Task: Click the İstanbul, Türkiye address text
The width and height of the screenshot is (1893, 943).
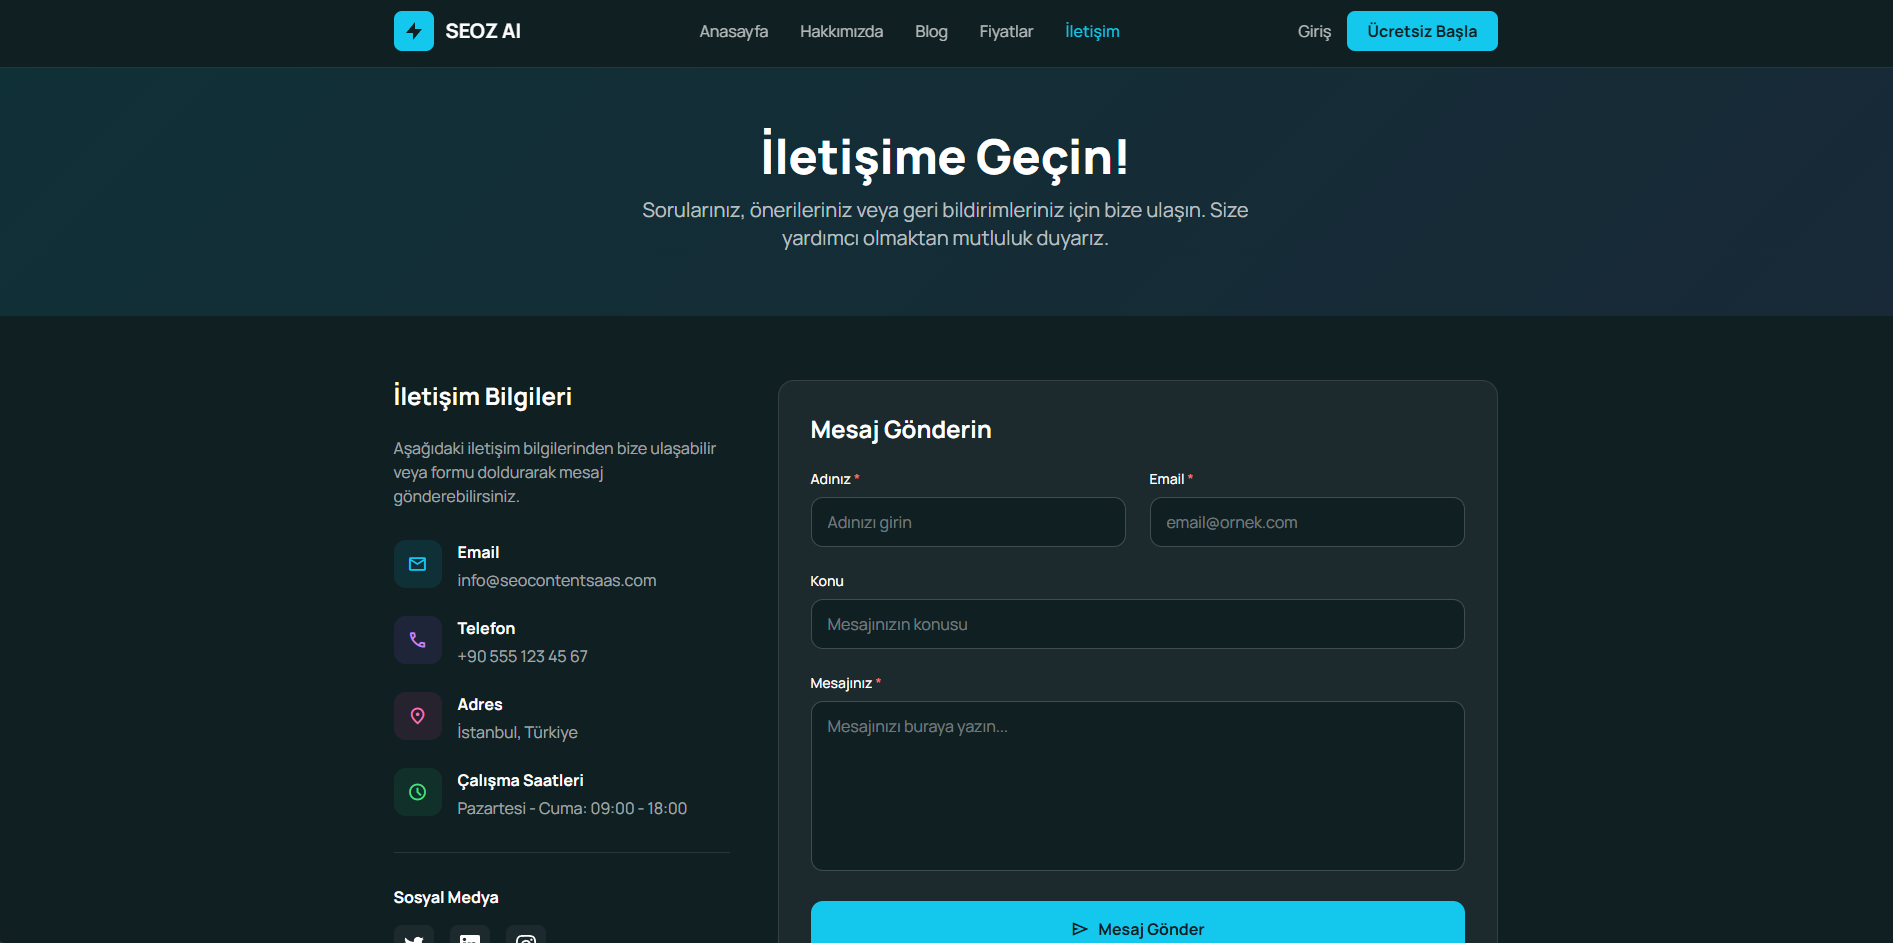Action: pyautogui.click(x=517, y=732)
